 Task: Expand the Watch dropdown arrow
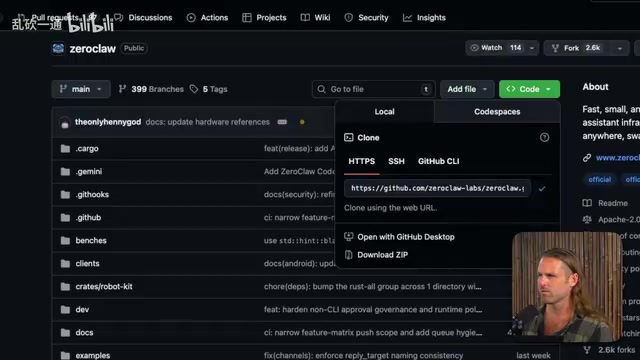[x=532, y=48]
